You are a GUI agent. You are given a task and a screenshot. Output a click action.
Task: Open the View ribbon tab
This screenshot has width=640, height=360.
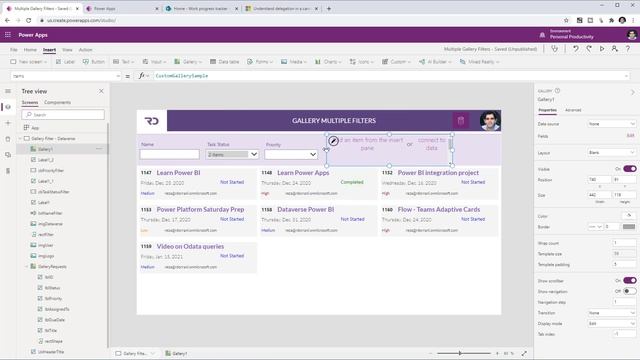67,49
